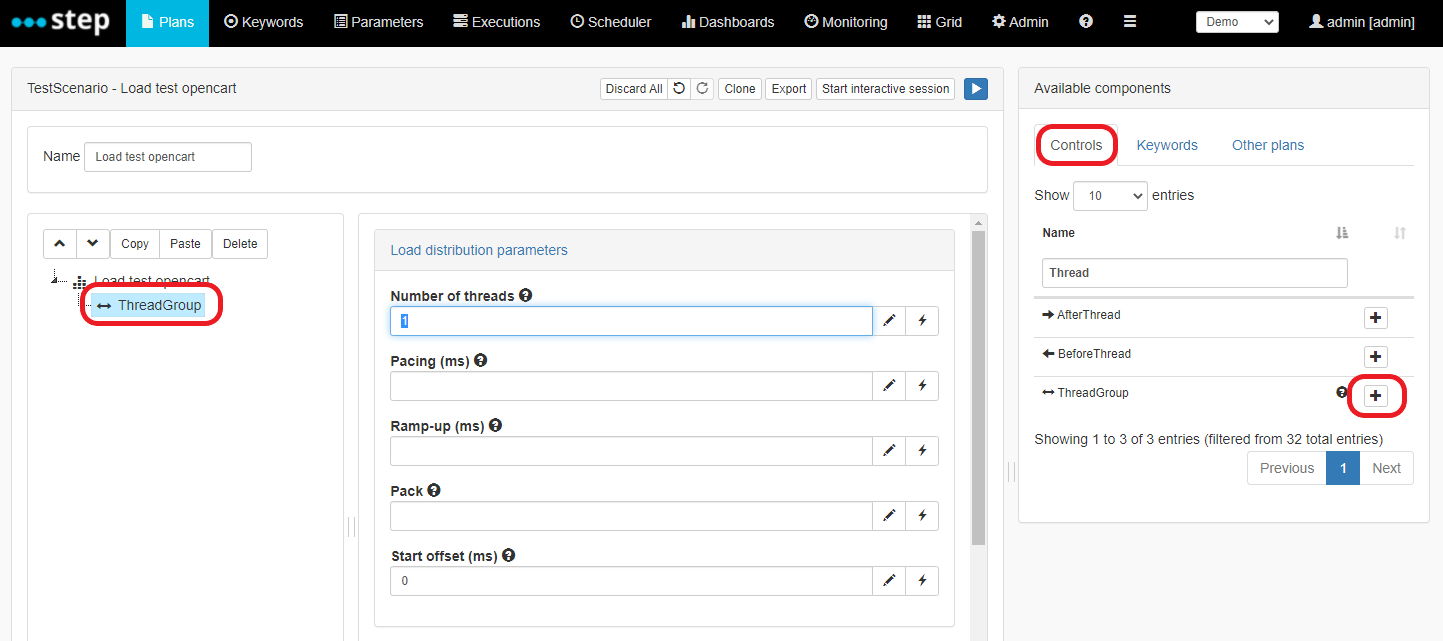Switch to the Keywords tab in Available components
The height and width of the screenshot is (641, 1443).
1167,145
